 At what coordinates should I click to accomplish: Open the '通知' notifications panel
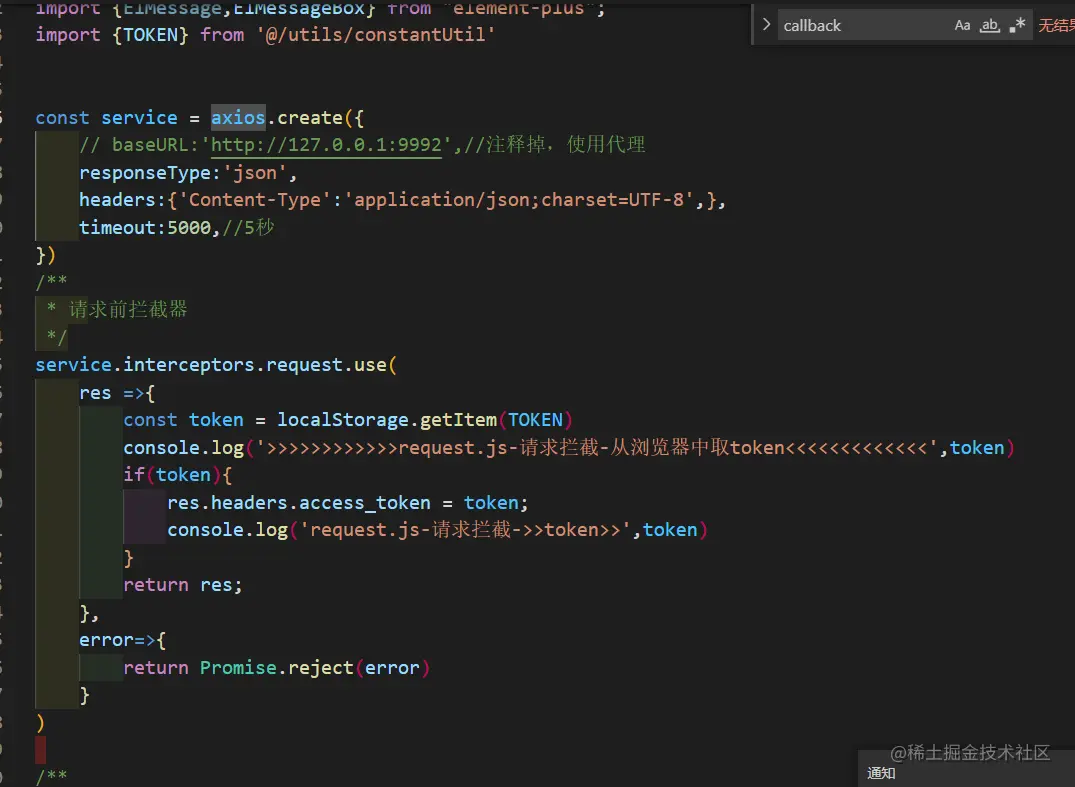(881, 773)
